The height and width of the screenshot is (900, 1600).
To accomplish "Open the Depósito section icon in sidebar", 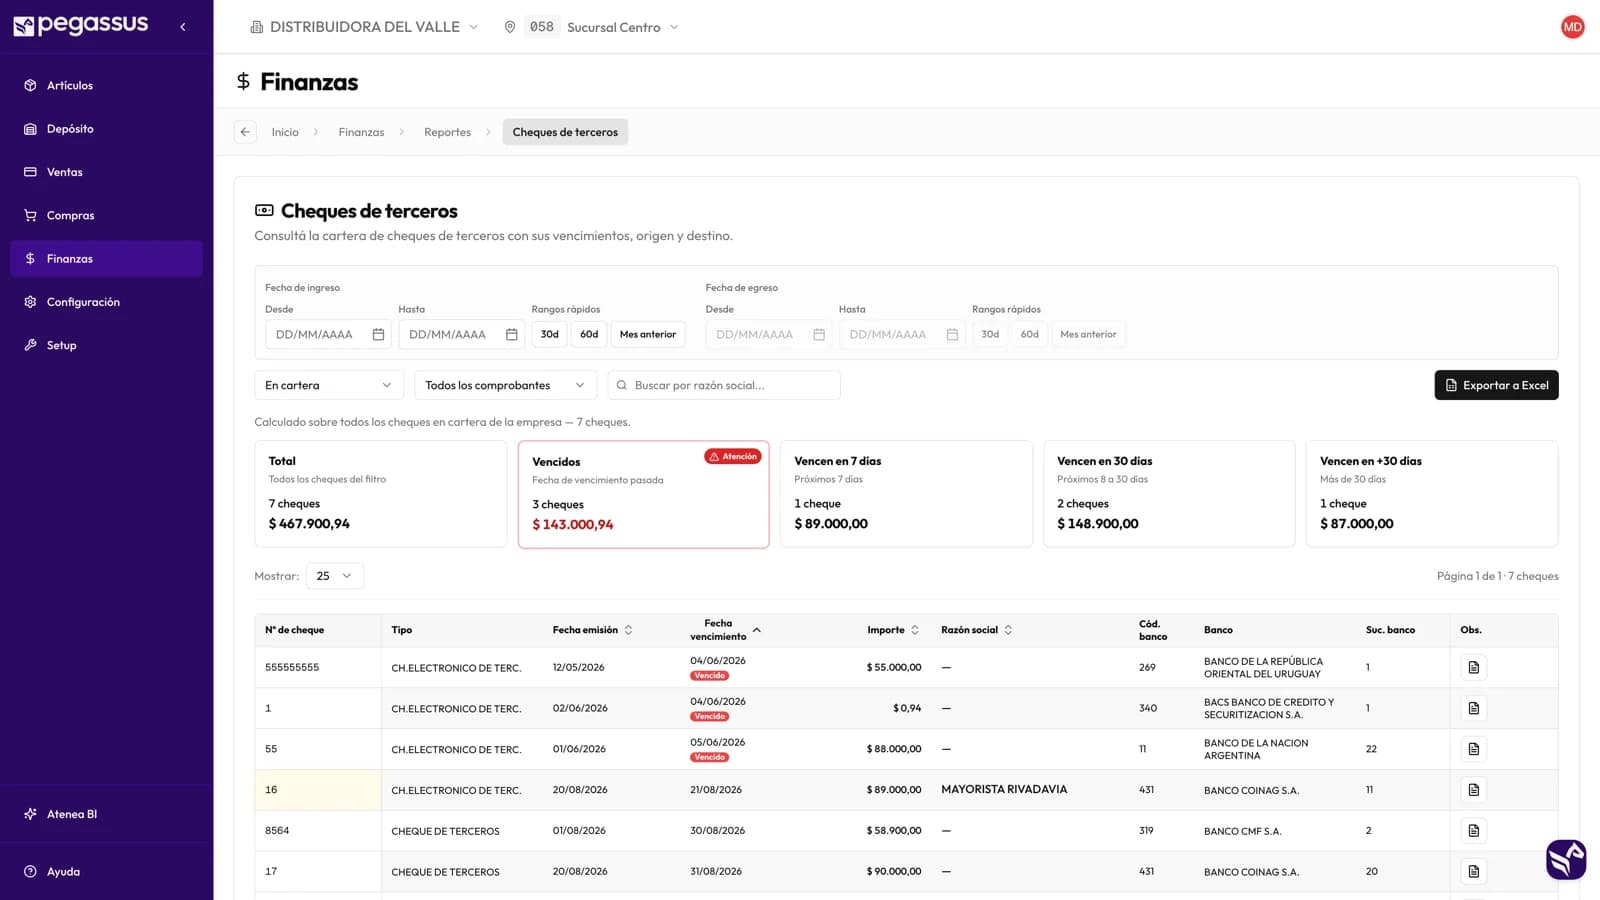I will click(x=30, y=129).
